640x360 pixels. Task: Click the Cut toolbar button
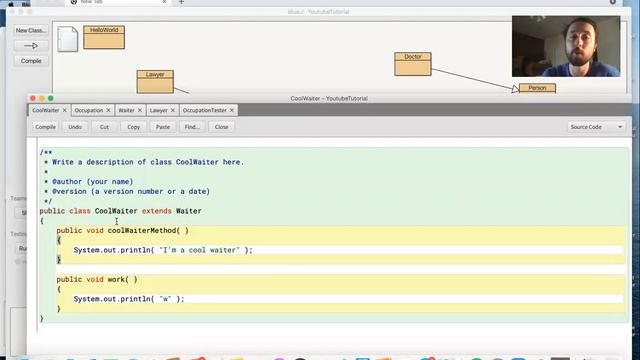[x=104, y=127]
